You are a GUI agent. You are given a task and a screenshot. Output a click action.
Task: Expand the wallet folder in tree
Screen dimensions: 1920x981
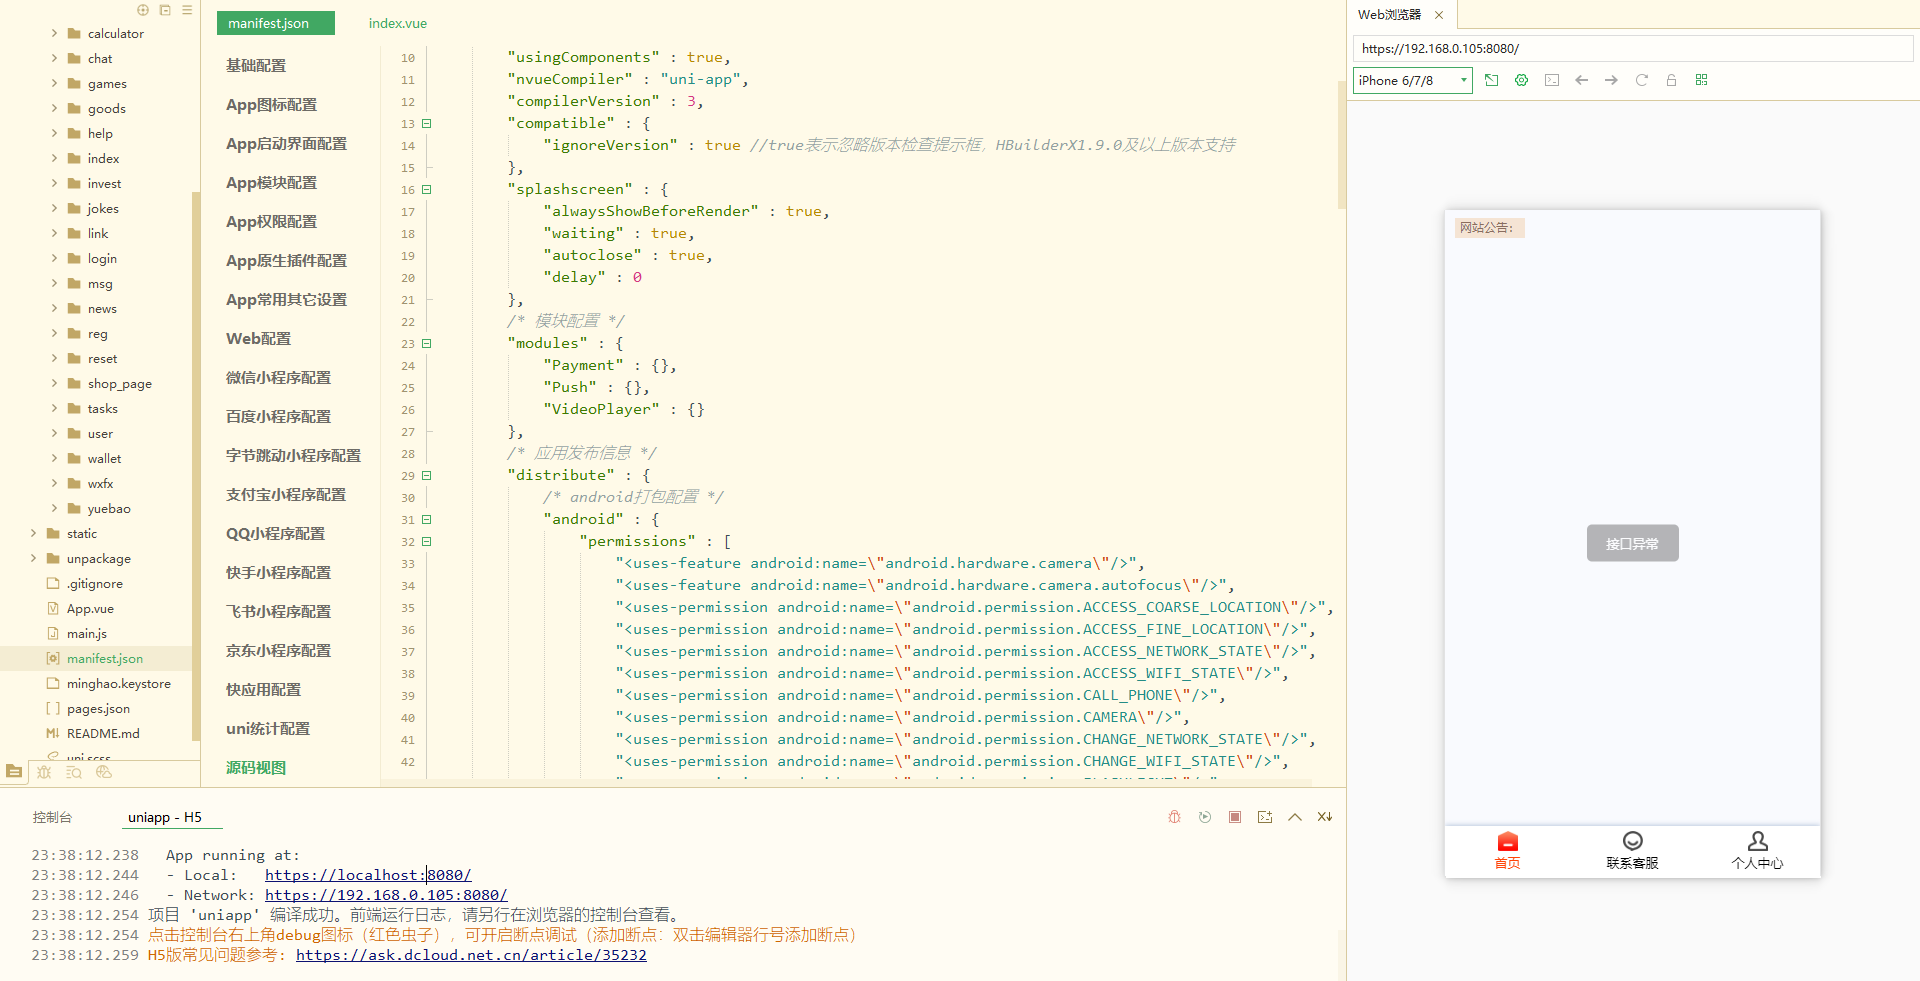54,458
